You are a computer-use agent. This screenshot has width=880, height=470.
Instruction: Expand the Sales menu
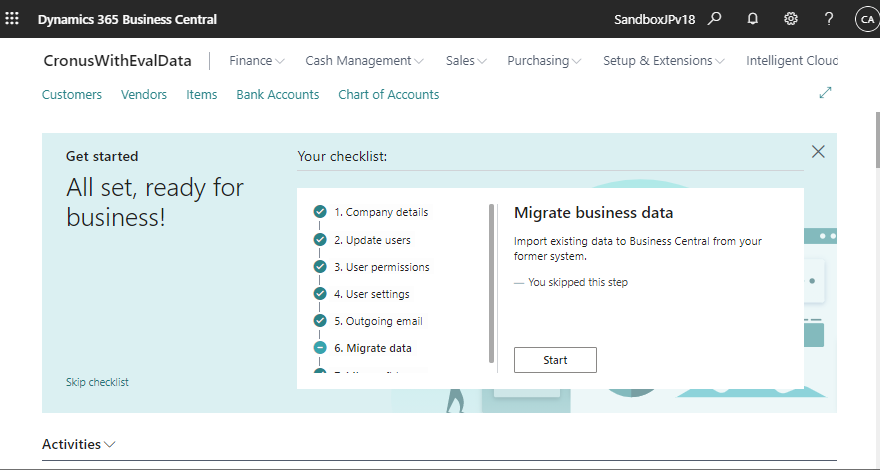pos(466,61)
